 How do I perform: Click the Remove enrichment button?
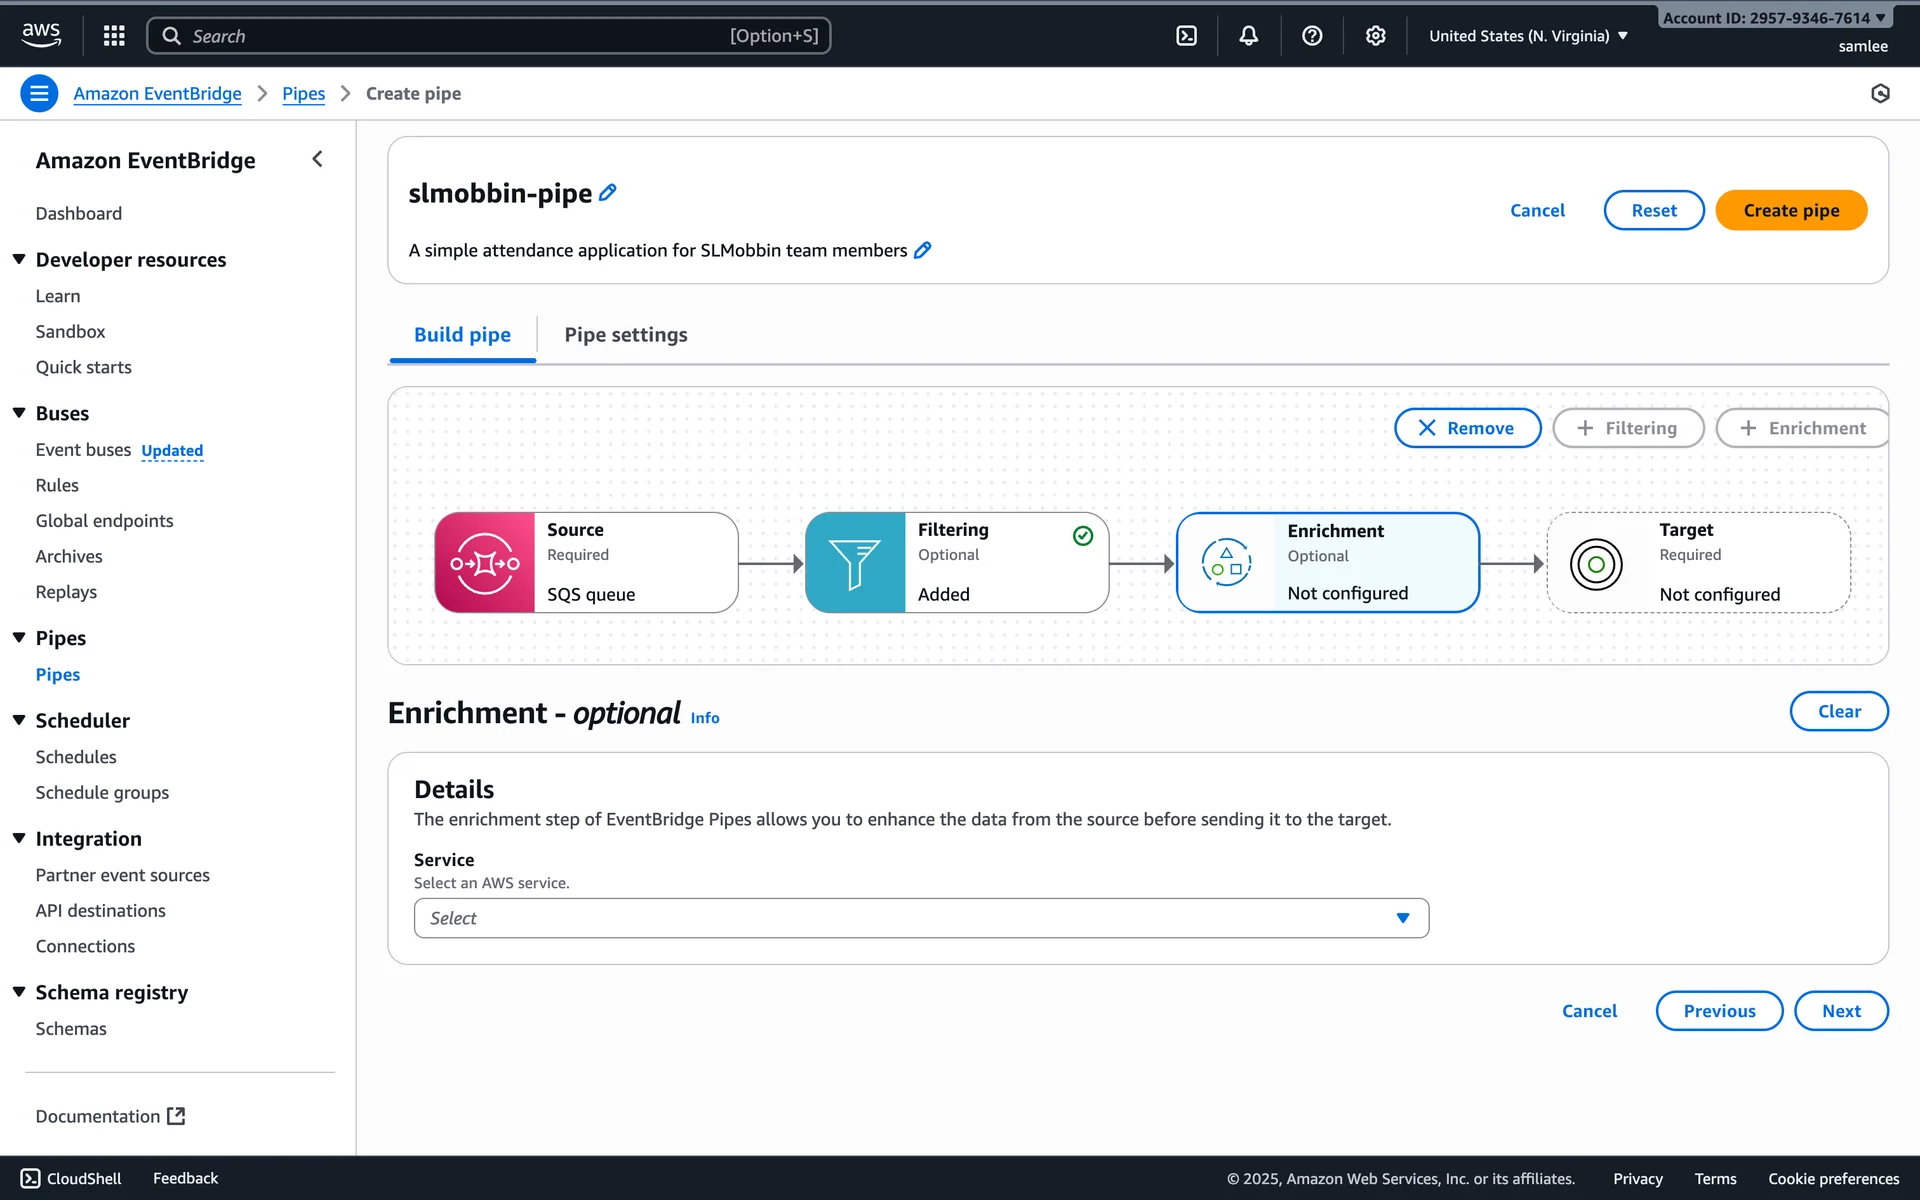pos(1467,428)
